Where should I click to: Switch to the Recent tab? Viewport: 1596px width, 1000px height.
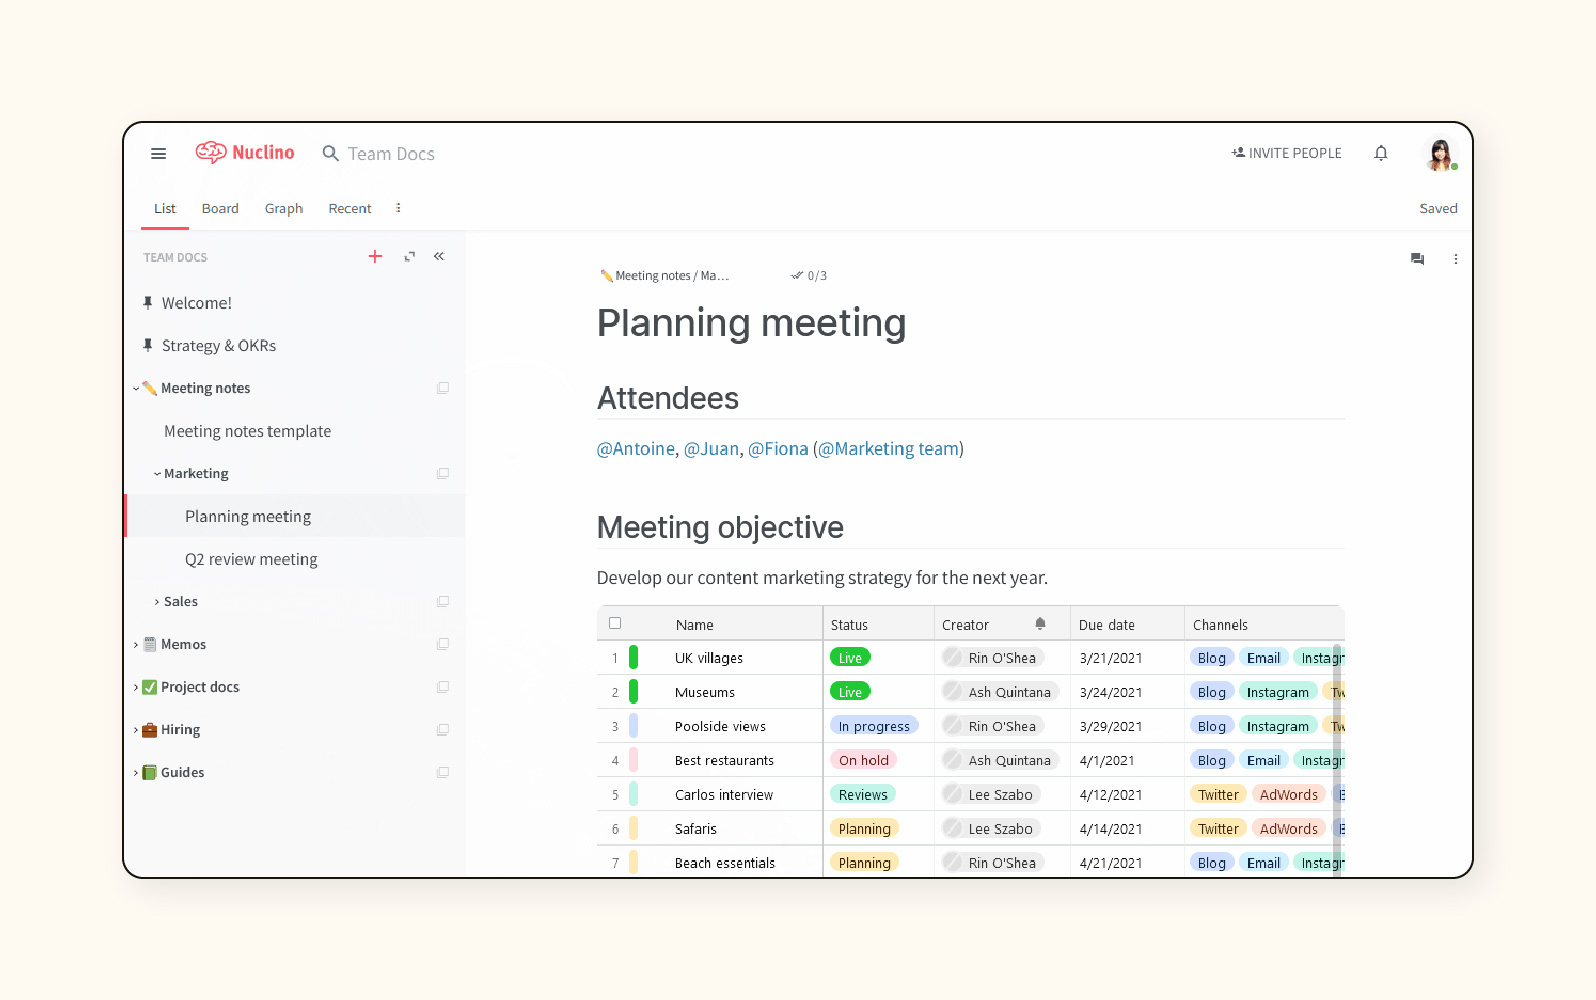350,208
